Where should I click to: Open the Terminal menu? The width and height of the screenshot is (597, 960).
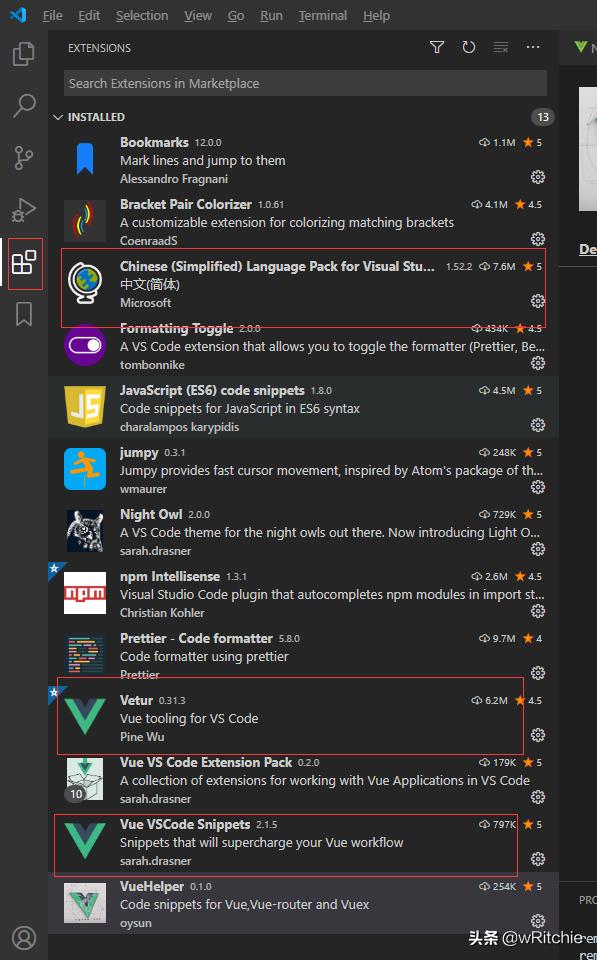tap(323, 15)
